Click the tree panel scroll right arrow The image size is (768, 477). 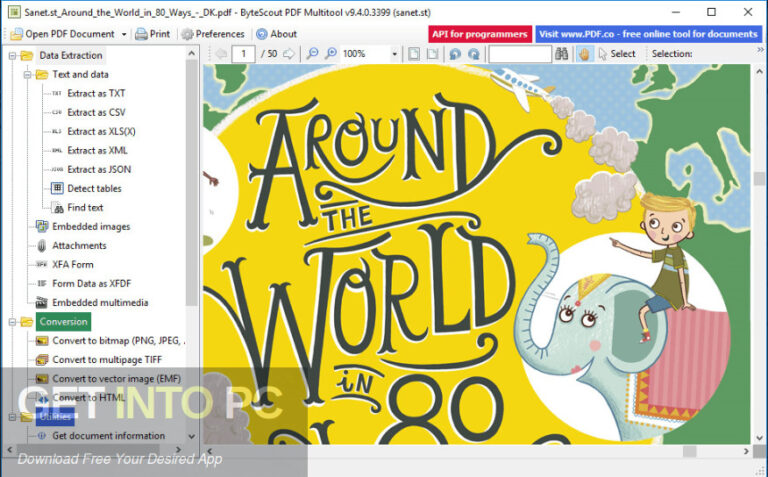pyautogui.click(x=178, y=449)
